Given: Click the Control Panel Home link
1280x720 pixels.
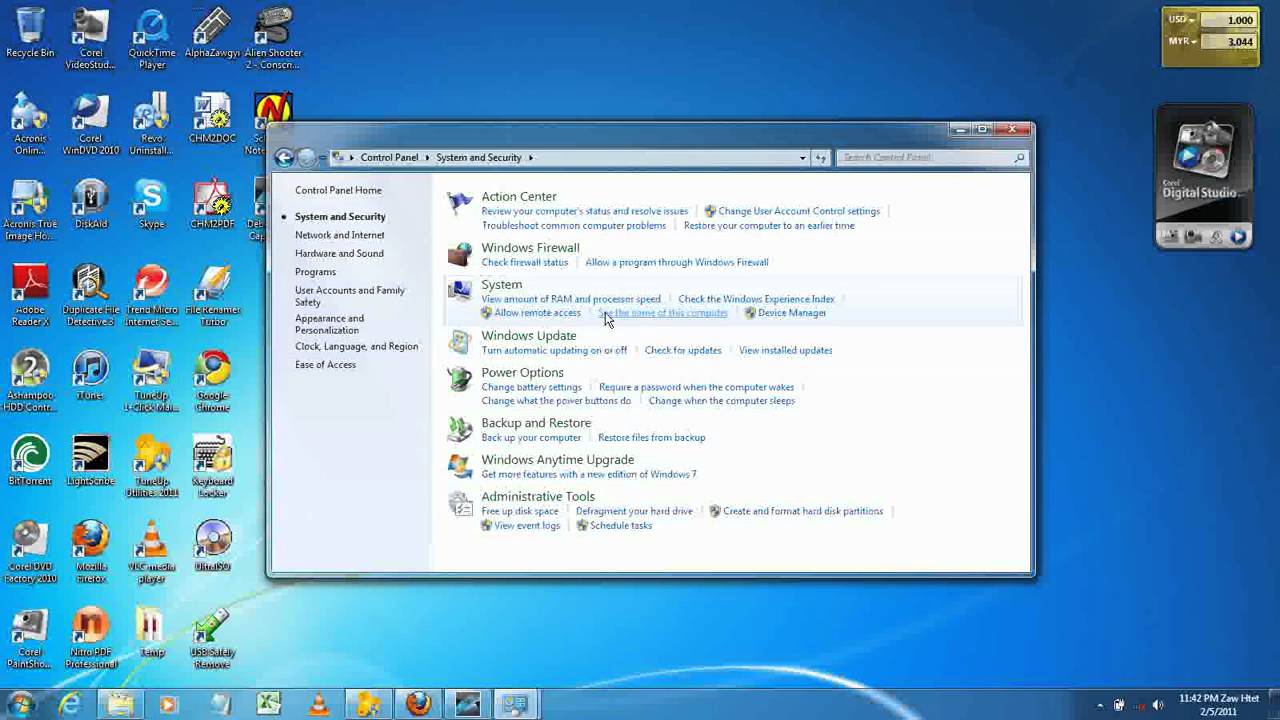Looking at the screenshot, I should (x=338, y=190).
